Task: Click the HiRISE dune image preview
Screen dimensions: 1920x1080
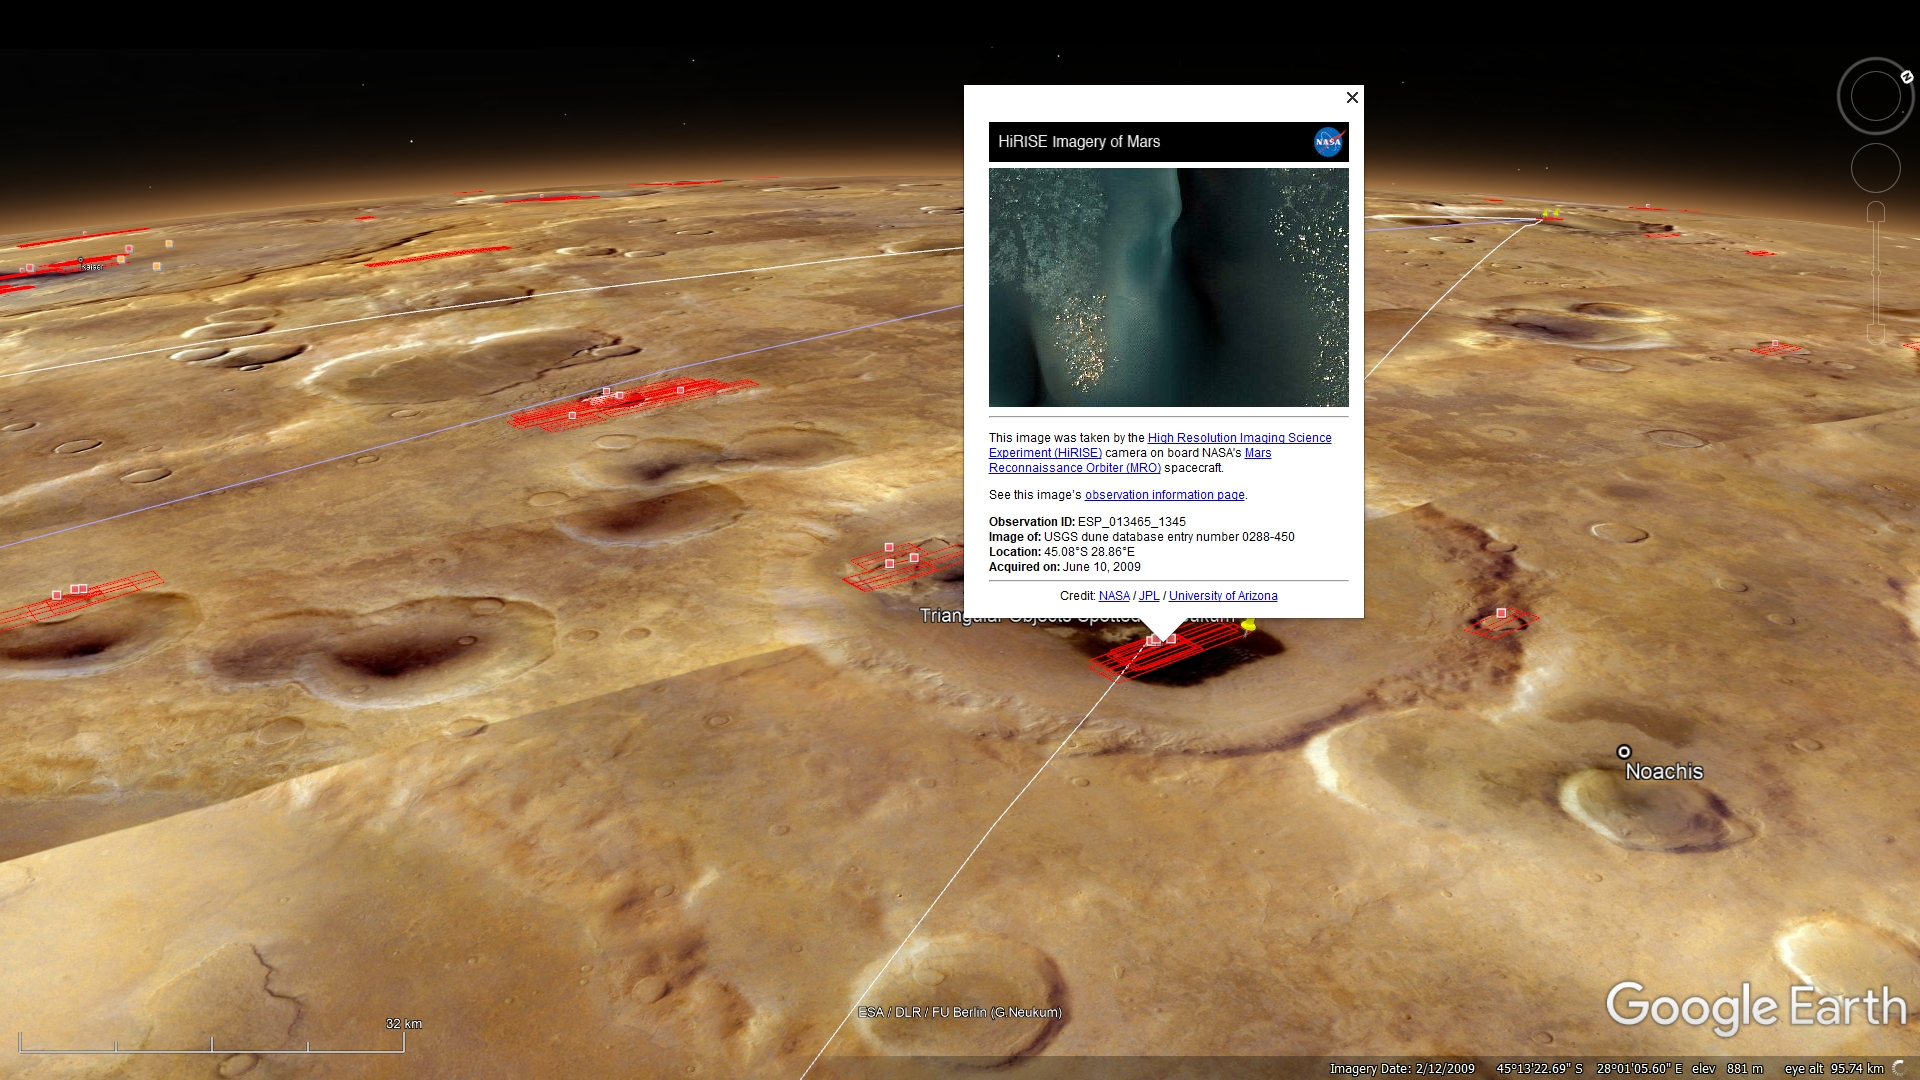Action: [x=1168, y=287]
